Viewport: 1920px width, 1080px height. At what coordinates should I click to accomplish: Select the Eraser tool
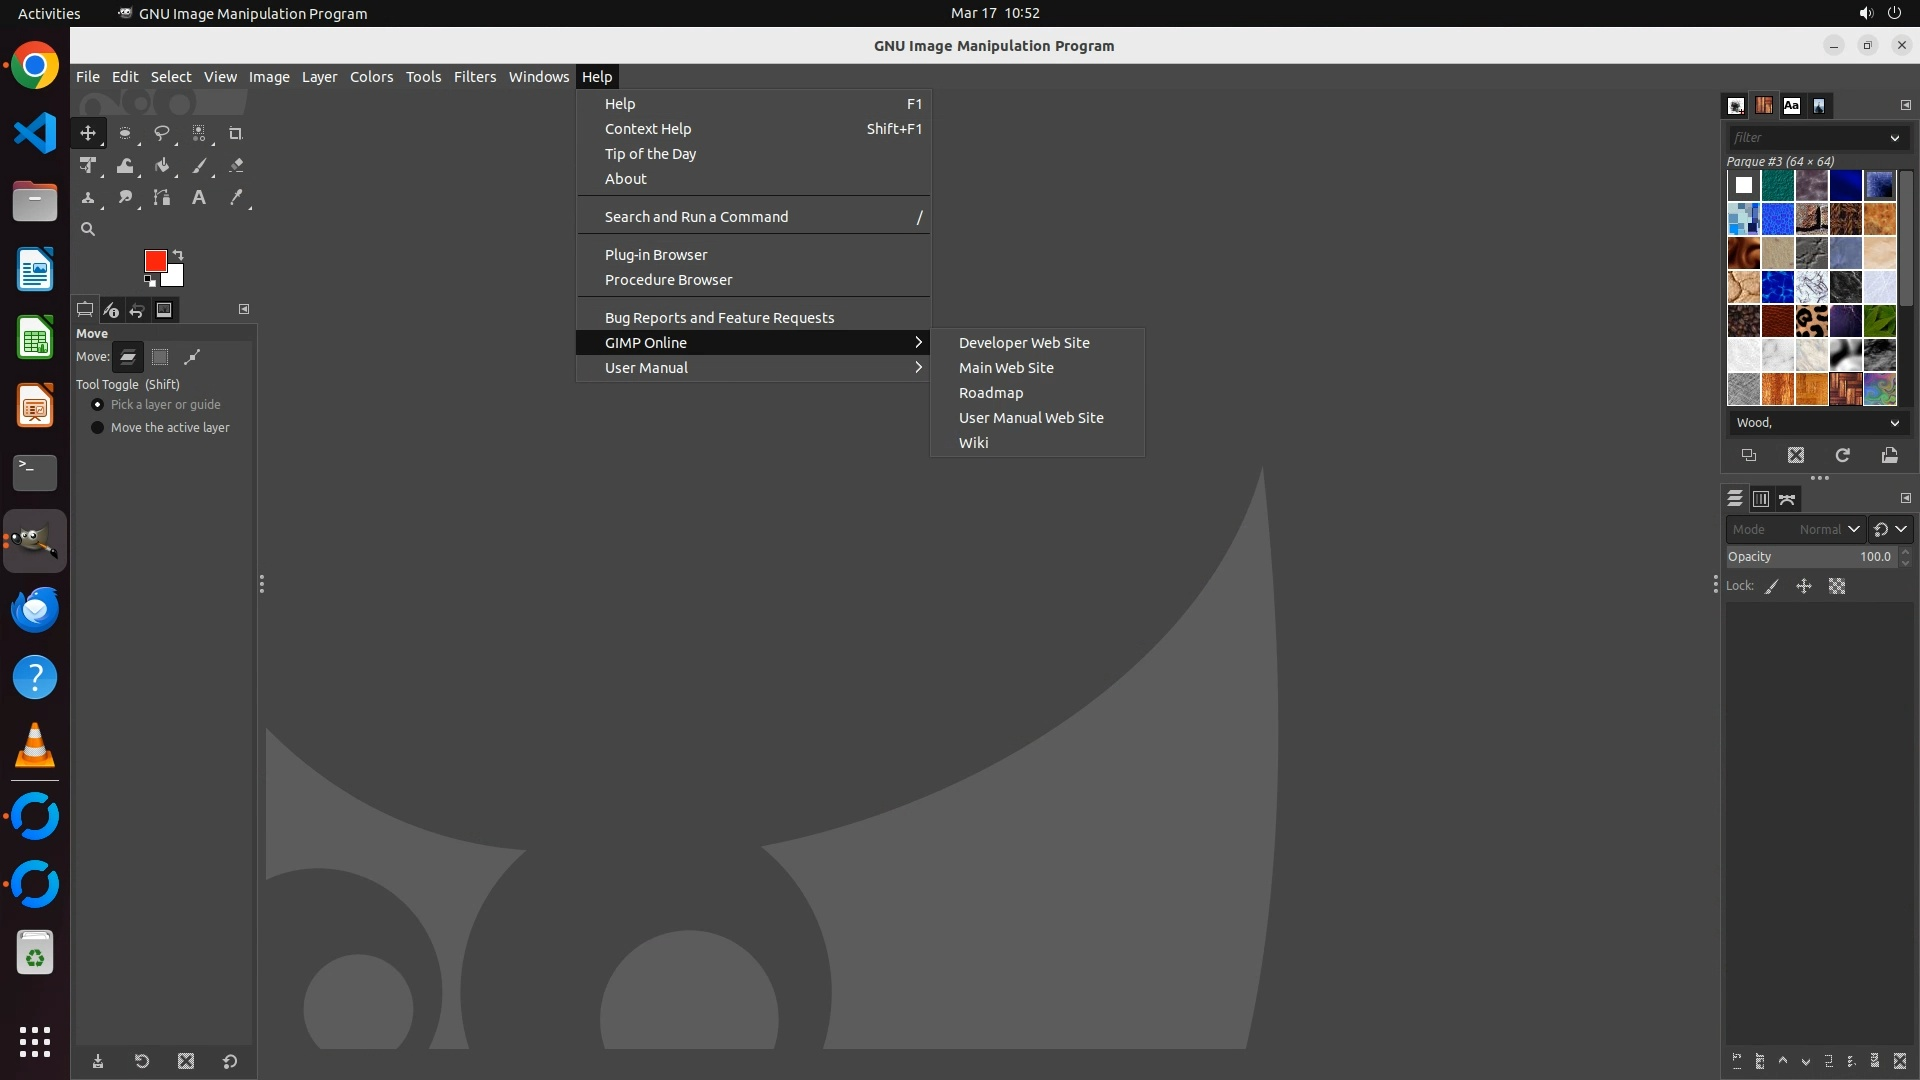point(236,166)
